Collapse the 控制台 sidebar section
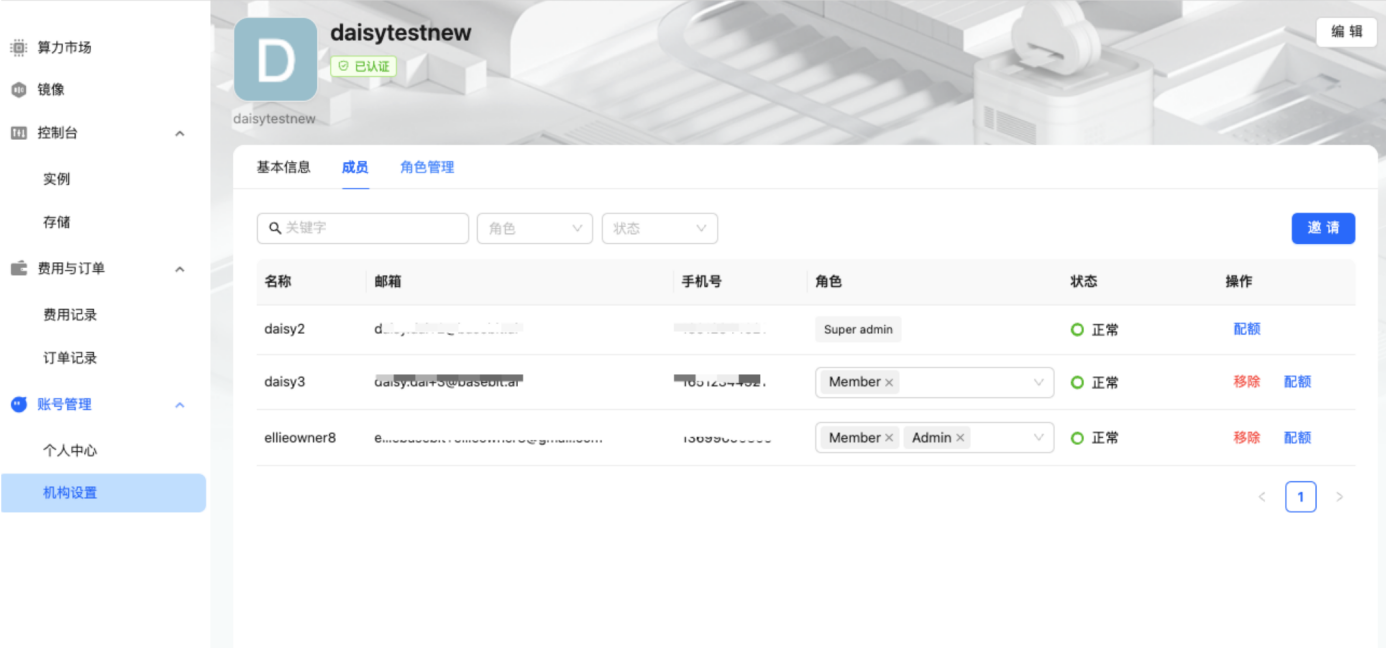The image size is (1386, 648). point(180,133)
